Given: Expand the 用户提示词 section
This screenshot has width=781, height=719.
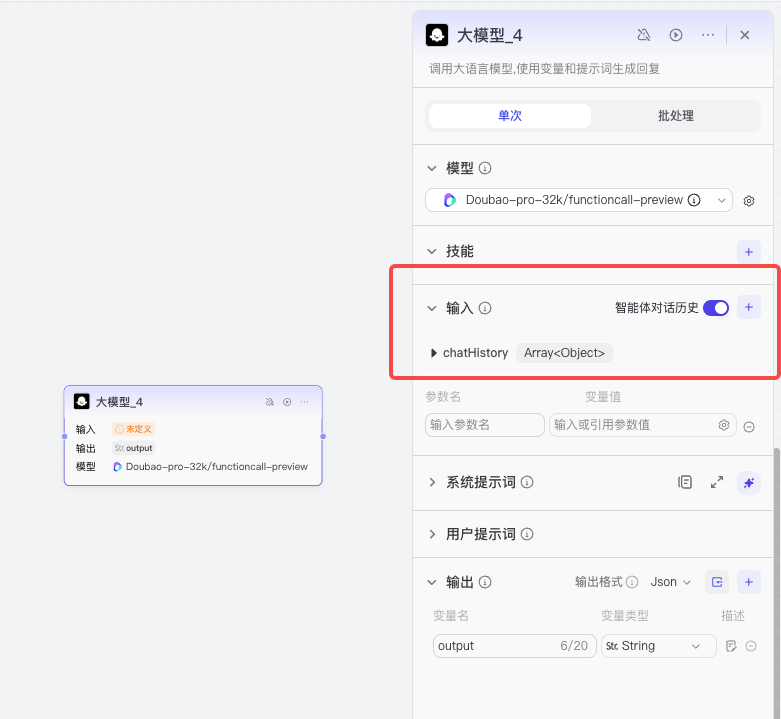Looking at the screenshot, I should coord(432,534).
